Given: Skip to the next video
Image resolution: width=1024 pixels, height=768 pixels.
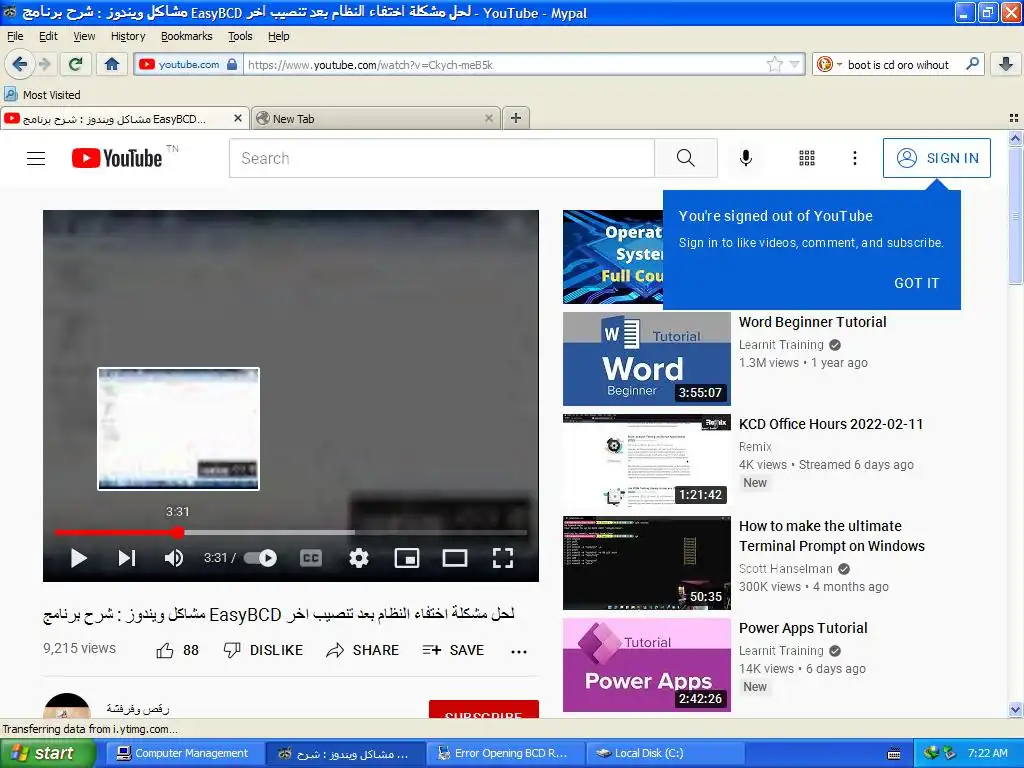Looking at the screenshot, I should click(127, 558).
